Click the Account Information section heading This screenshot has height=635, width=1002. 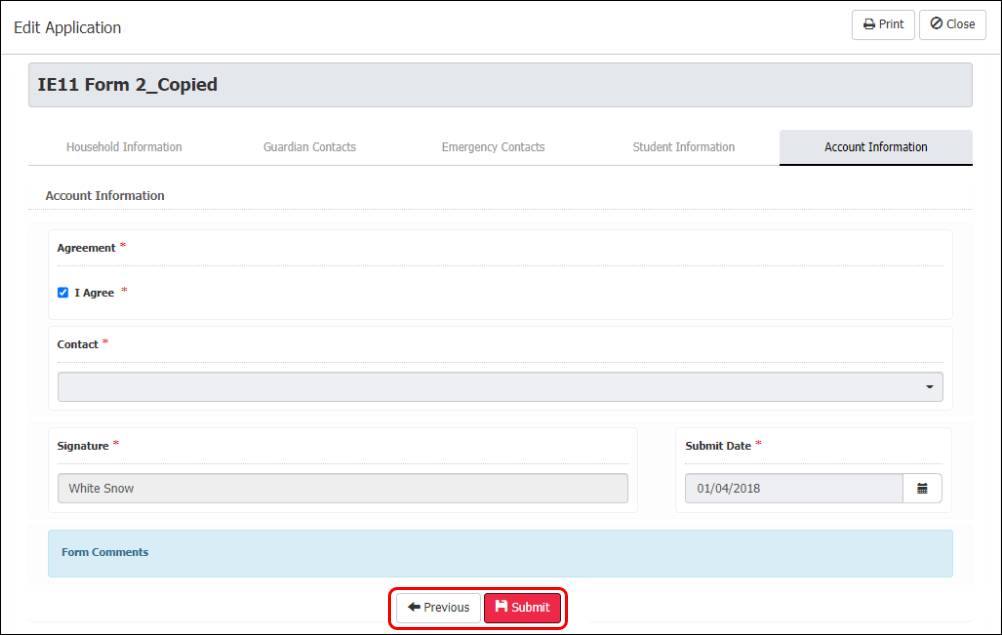point(105,195)
